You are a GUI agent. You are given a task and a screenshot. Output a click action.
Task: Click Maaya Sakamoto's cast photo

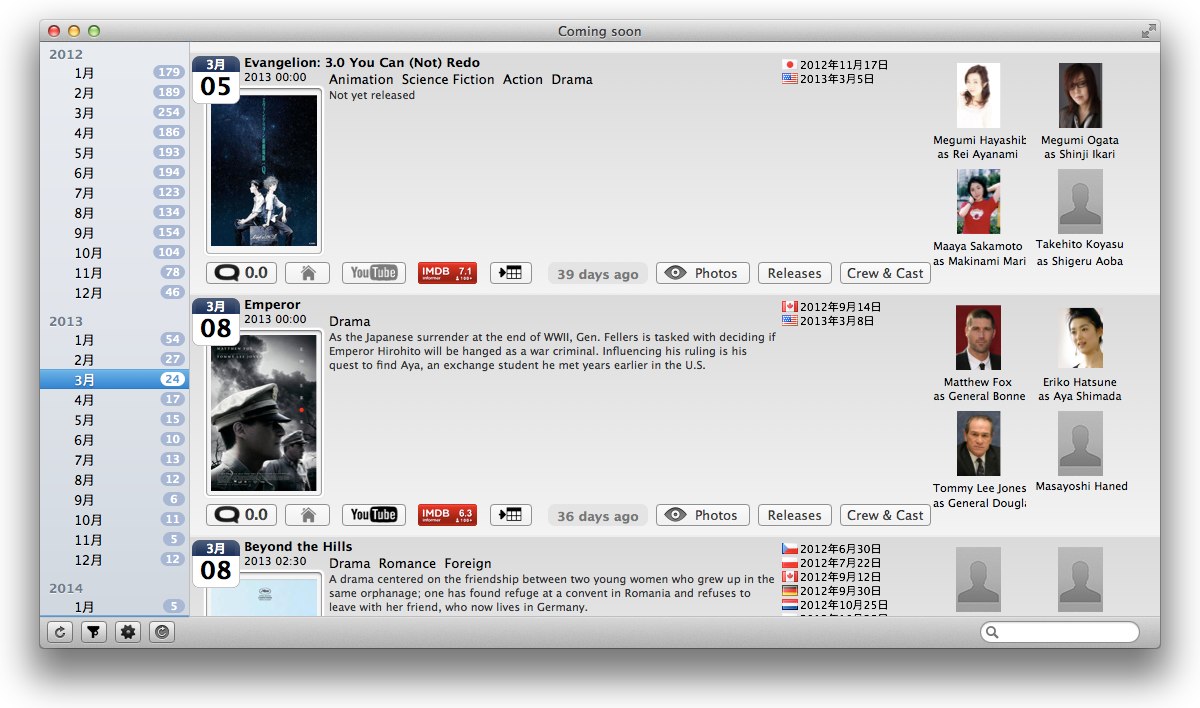pos(978,202)
